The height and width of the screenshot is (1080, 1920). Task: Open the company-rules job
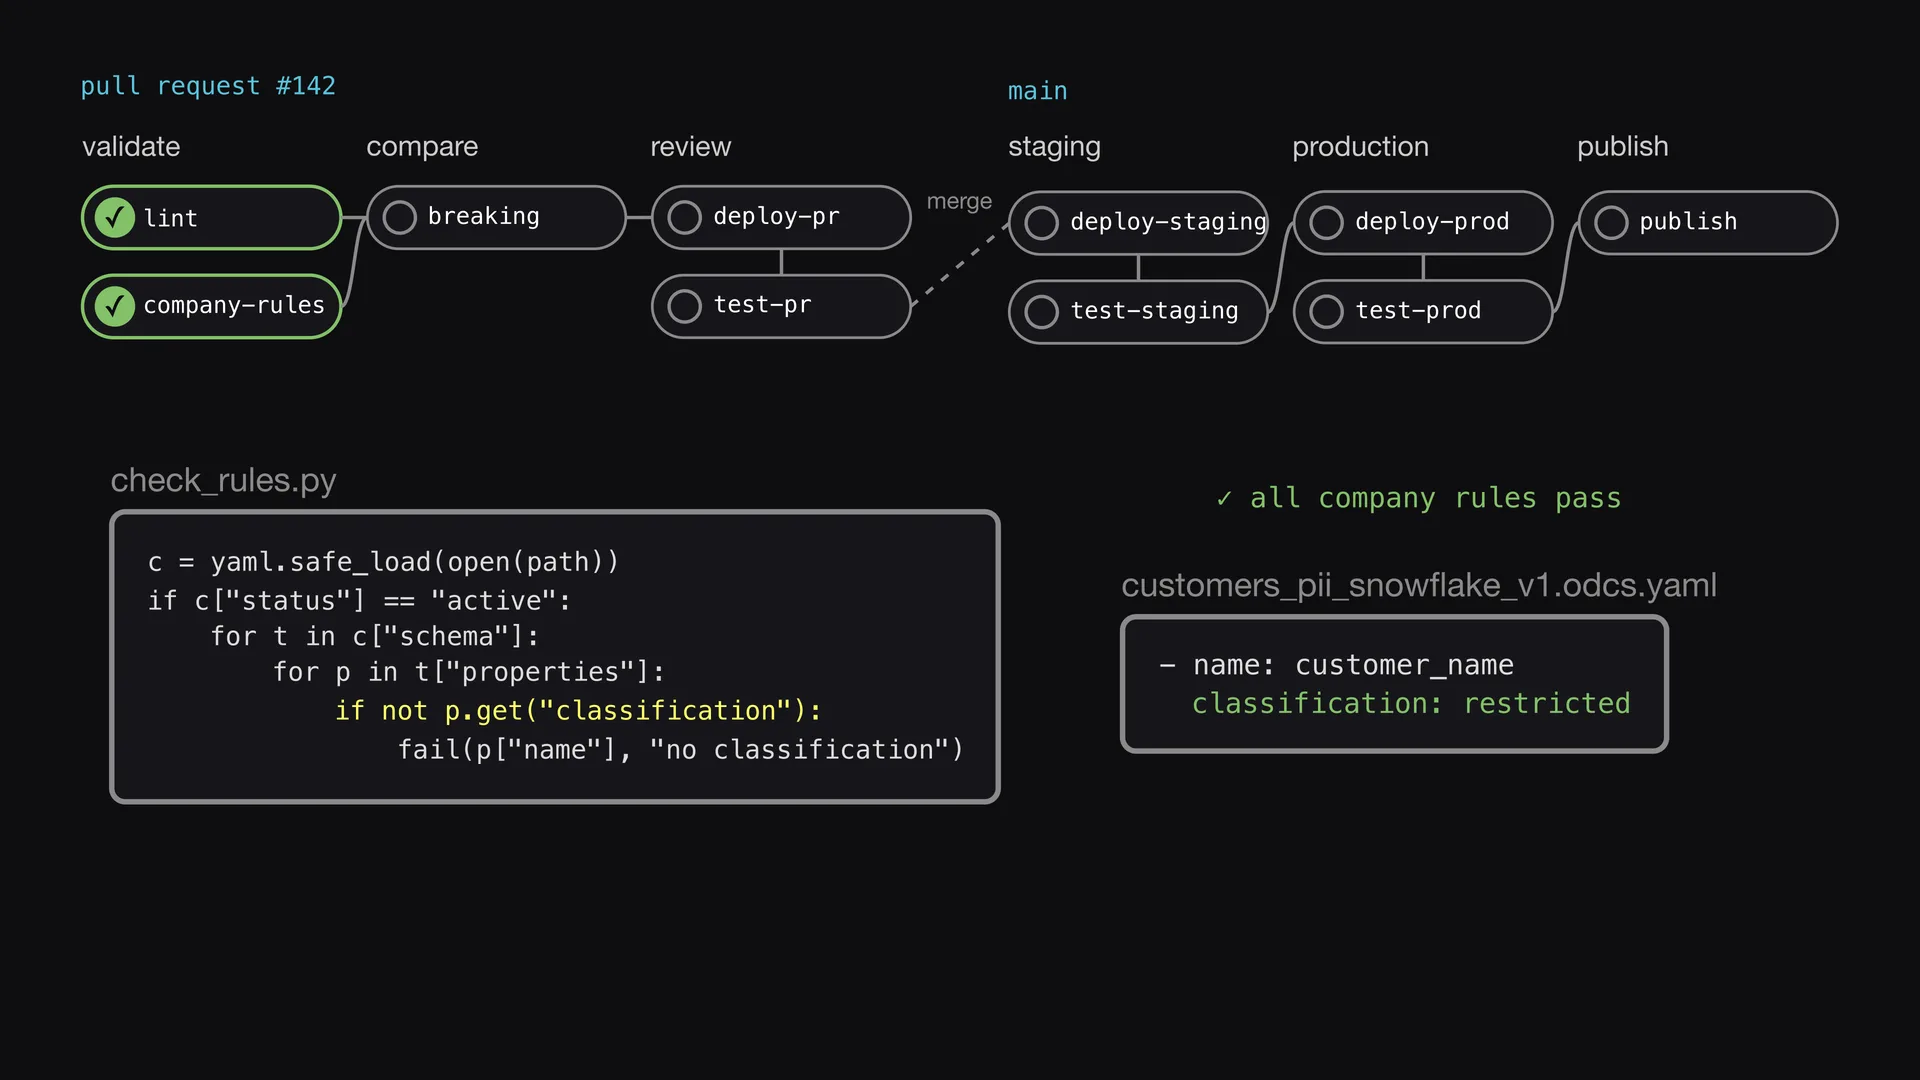coord(212,306)
